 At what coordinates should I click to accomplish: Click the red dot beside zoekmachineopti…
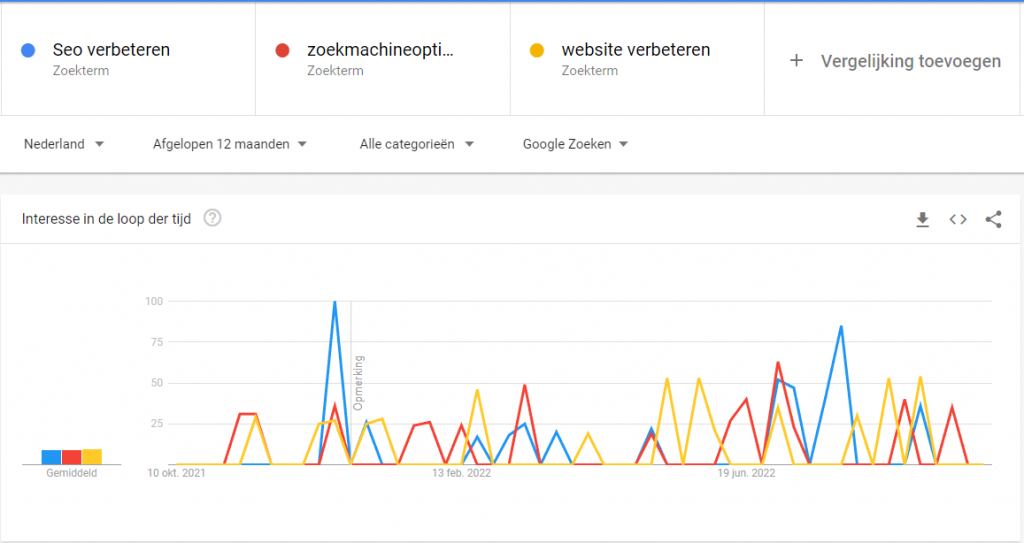[282, 50]
